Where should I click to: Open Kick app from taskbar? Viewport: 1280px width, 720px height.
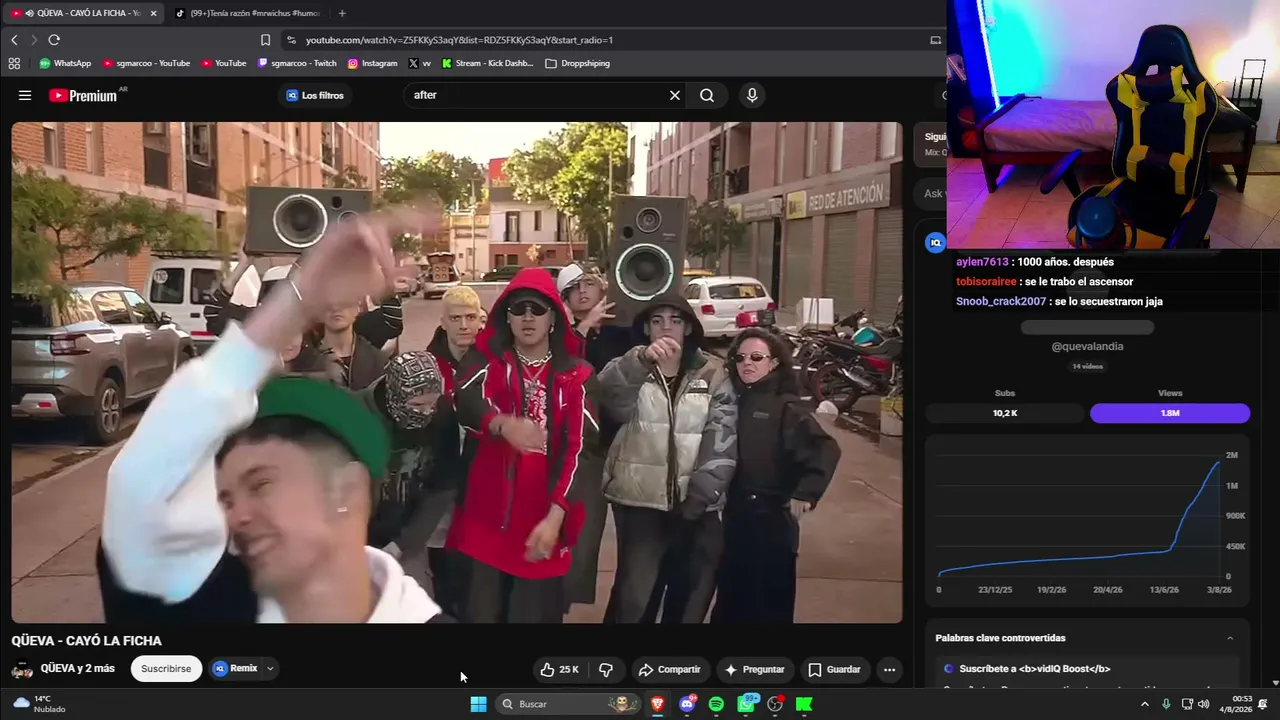click(x=804, y=704)
